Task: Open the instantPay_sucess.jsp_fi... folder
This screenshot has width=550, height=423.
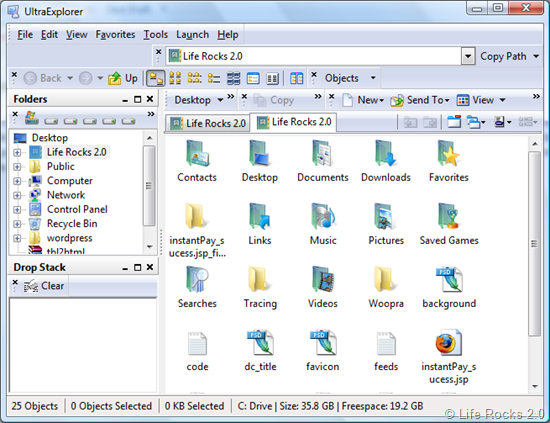Action: [197, 230]
